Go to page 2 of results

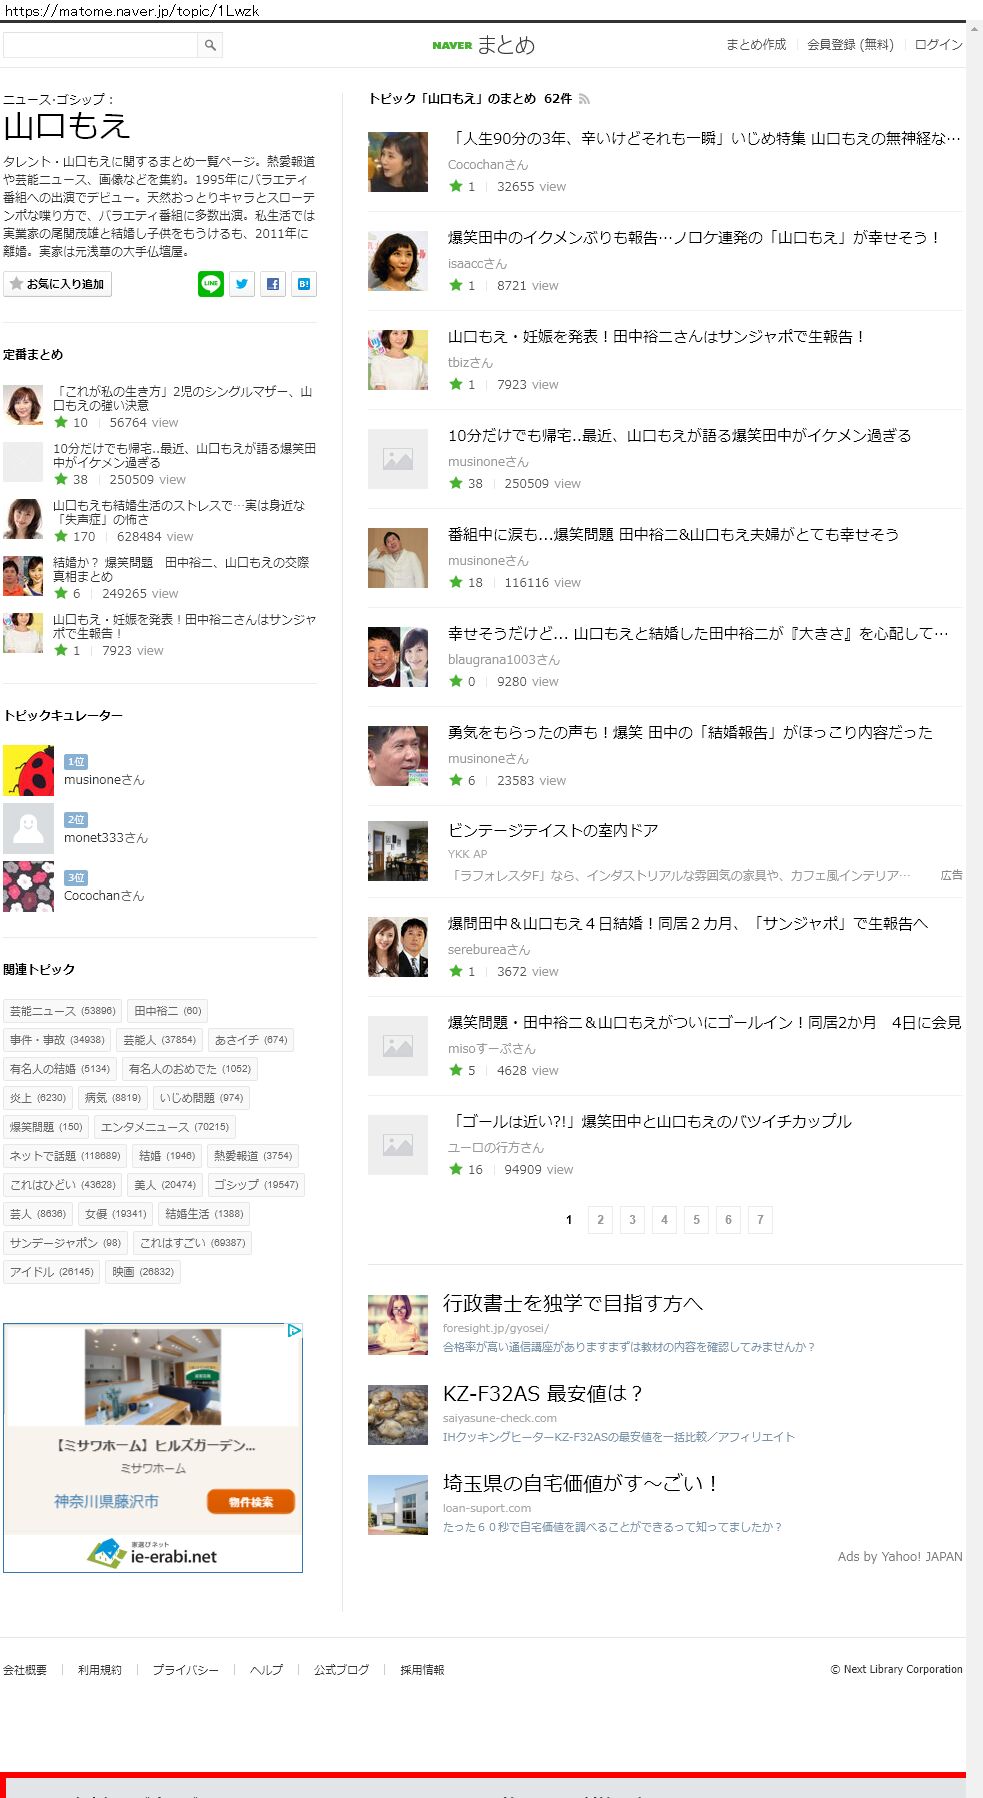[600, 1219]
